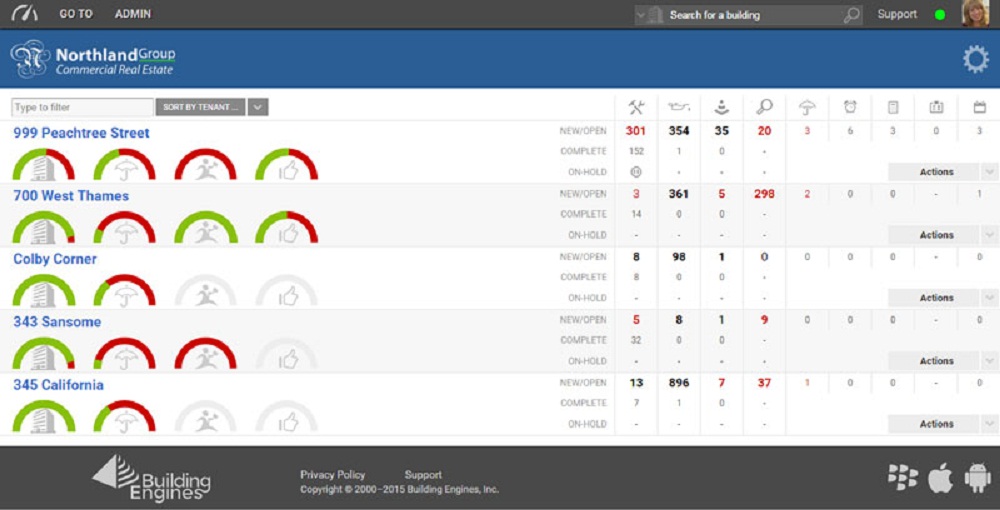Image resolution: width=1000 pixels, height=510 pixels.
Task: Click 999 Peachtree Street running person gauge
Action: 205,164
